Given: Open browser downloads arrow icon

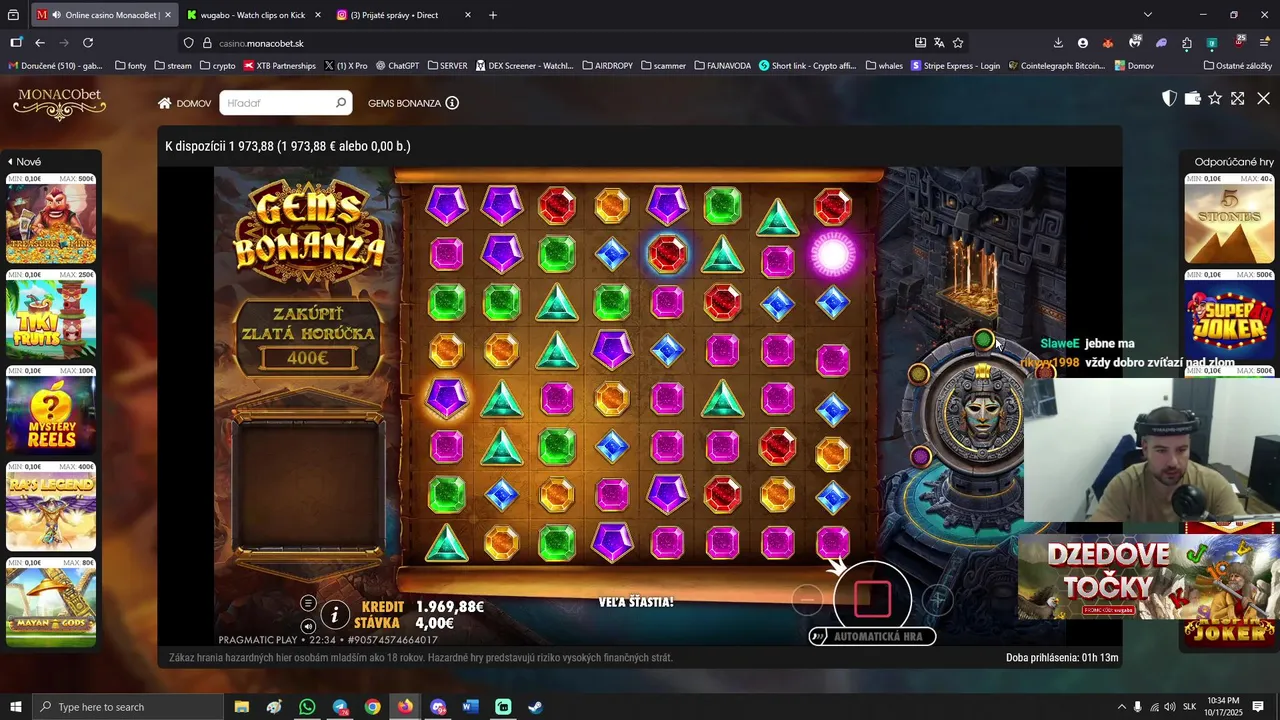Looking at the screenshot, I should coord(1058,43).
